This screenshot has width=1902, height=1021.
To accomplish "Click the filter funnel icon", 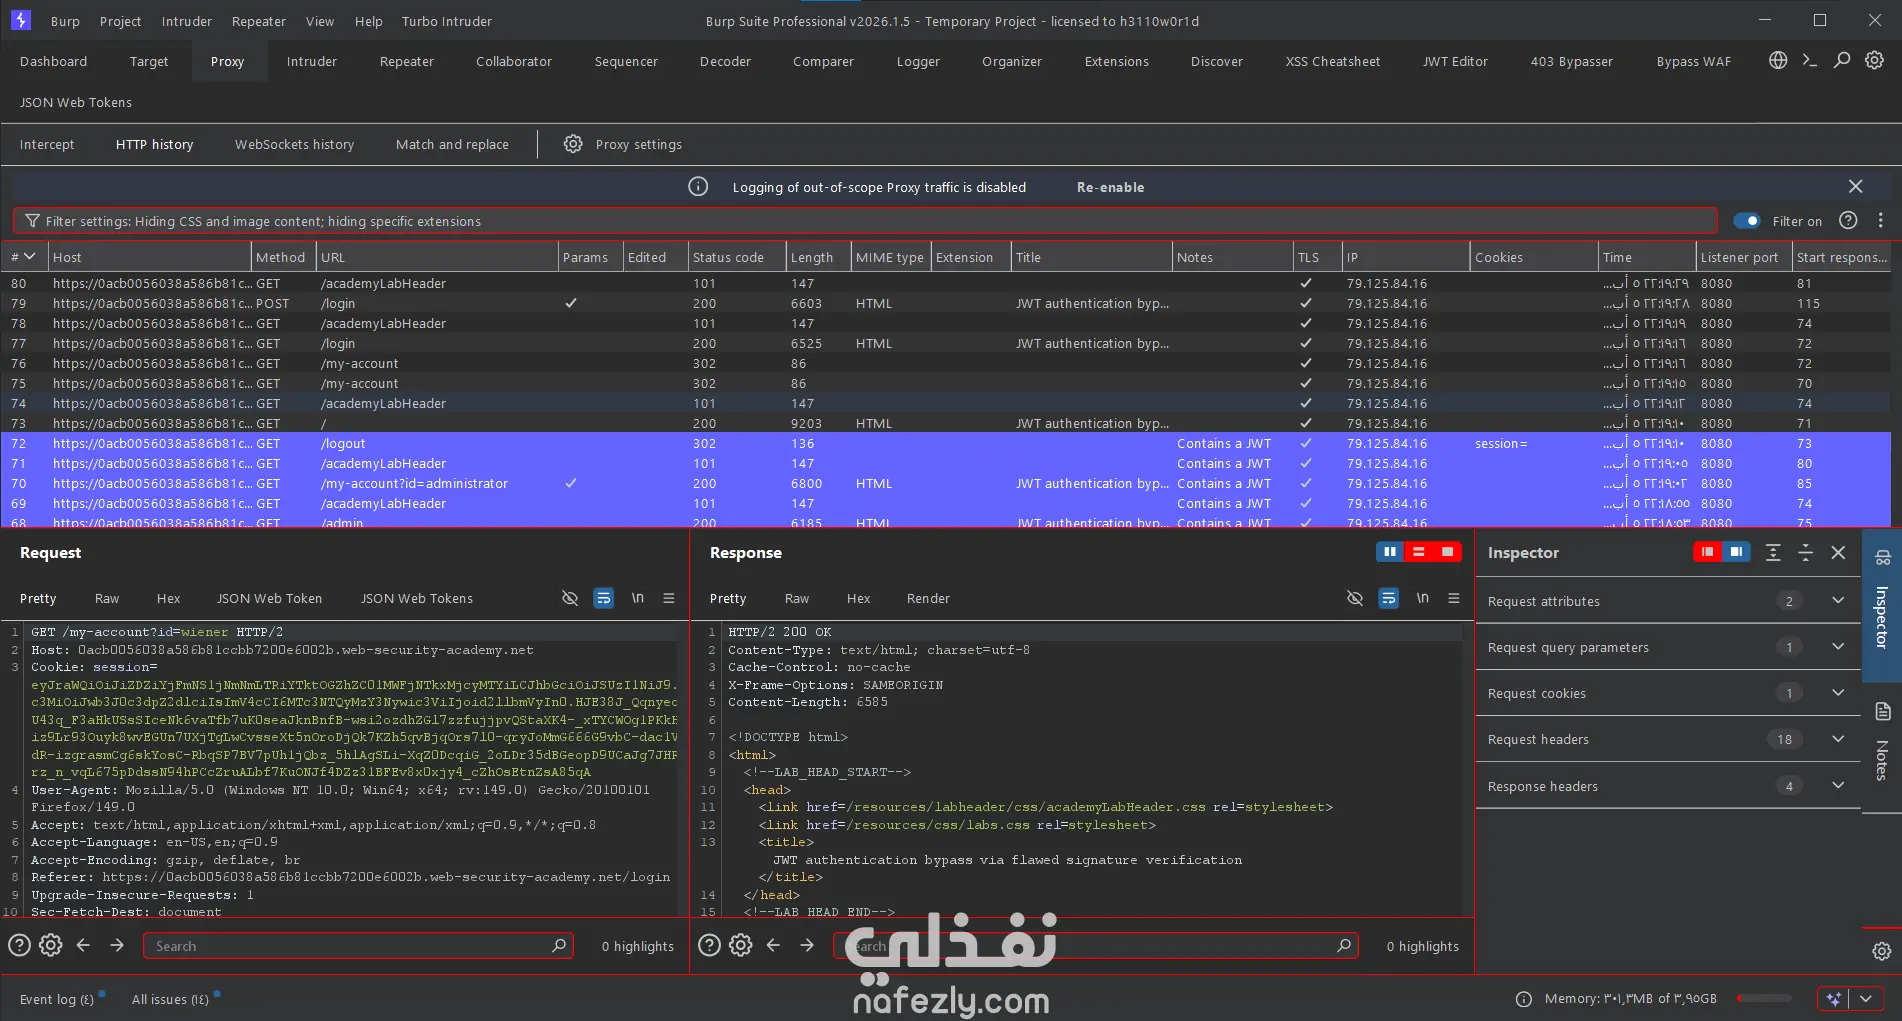I will [33, 221].
